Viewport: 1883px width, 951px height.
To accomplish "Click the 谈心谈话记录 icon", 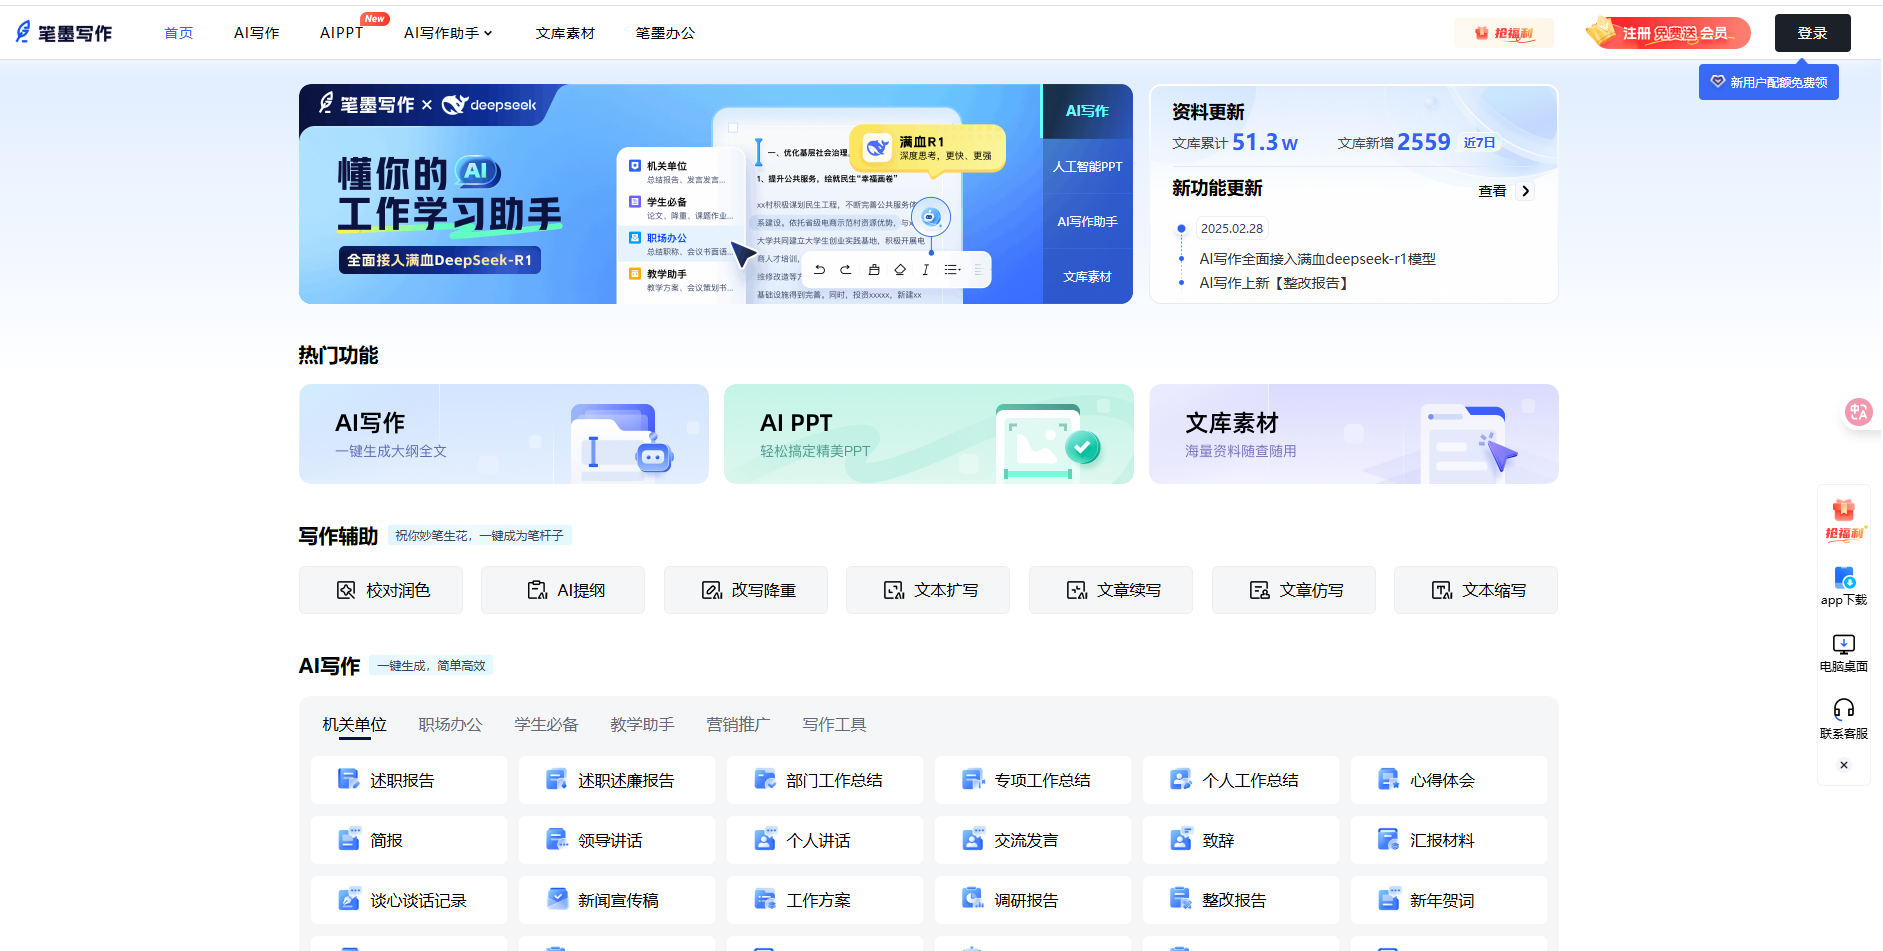I will (348, 899).
